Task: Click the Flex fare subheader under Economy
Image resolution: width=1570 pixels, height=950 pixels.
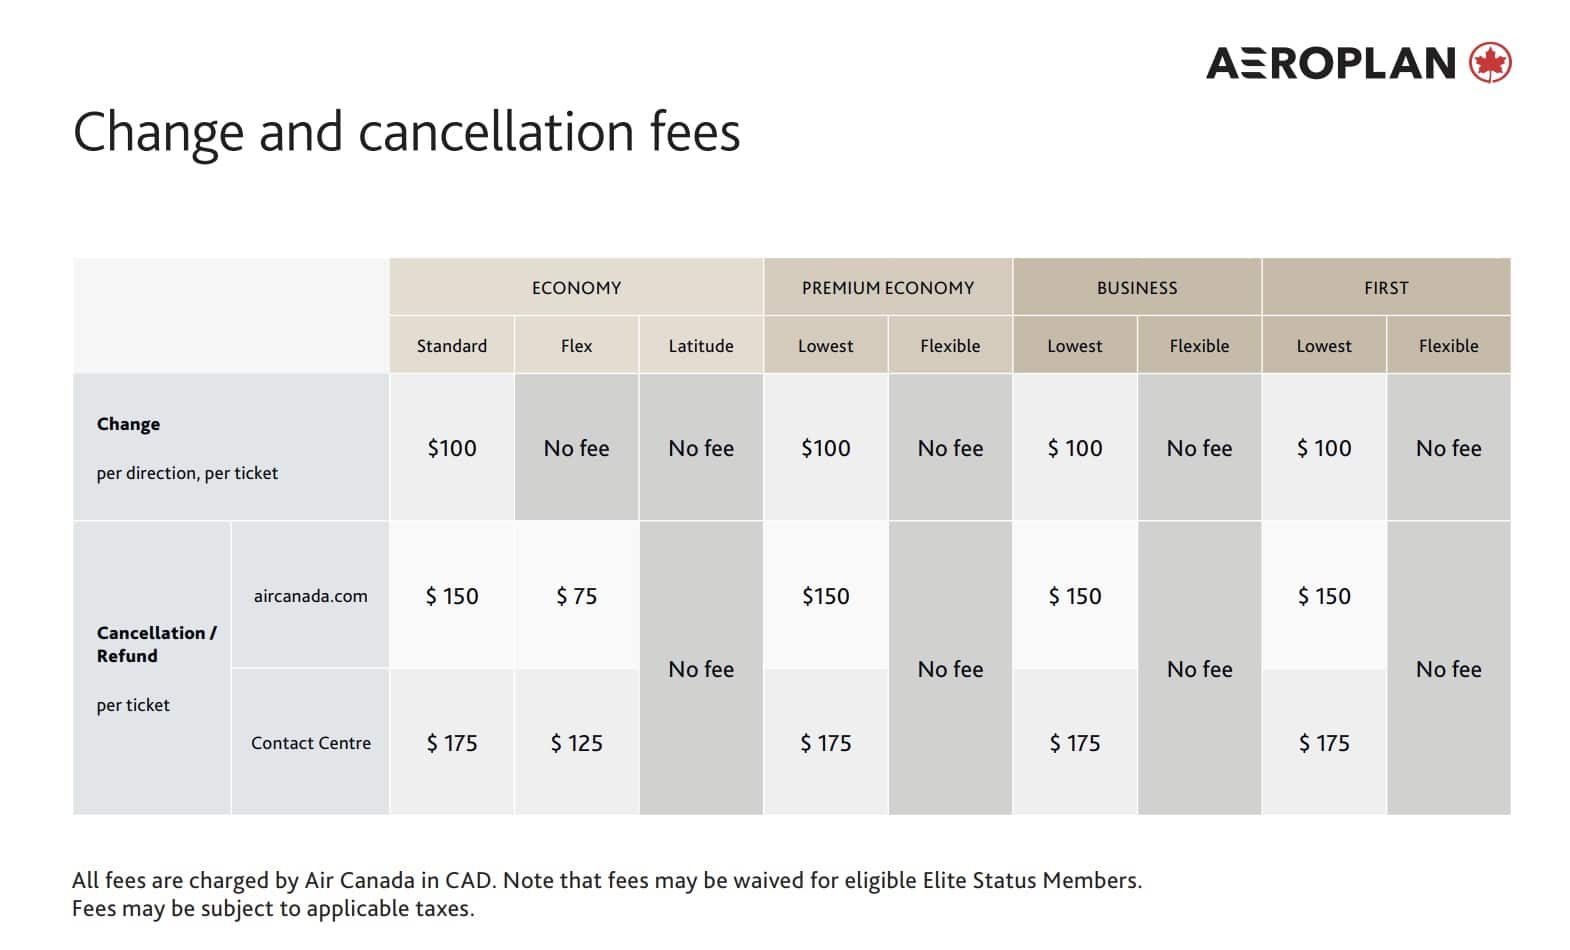Action: 576,346
